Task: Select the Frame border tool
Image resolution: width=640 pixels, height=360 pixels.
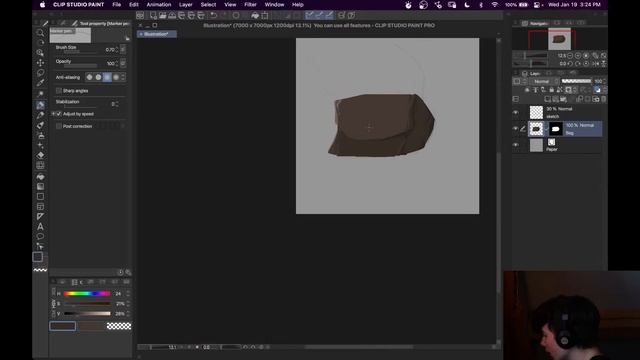Action: coord(40,207)
